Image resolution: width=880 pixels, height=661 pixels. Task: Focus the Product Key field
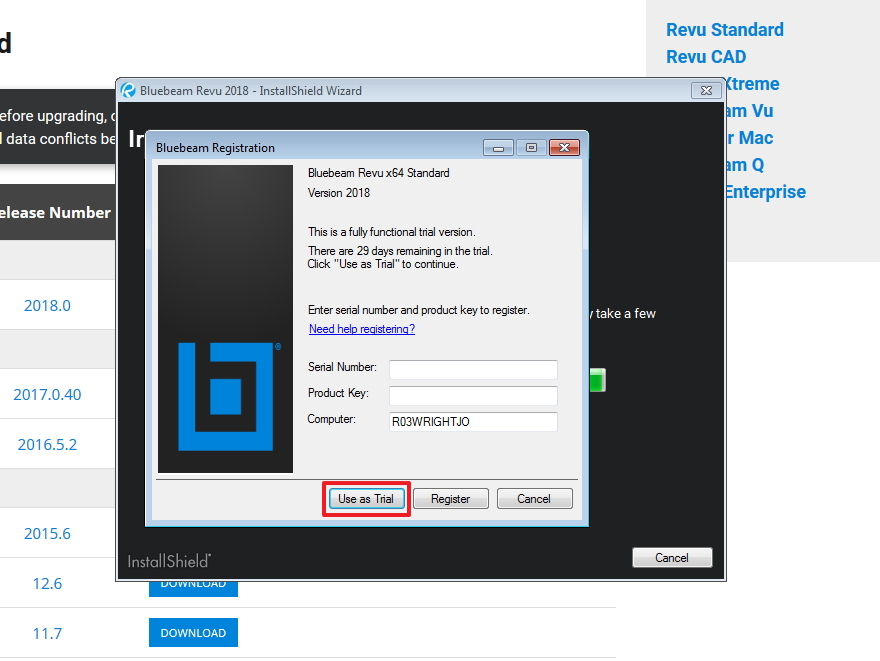[x=473, y=396]
